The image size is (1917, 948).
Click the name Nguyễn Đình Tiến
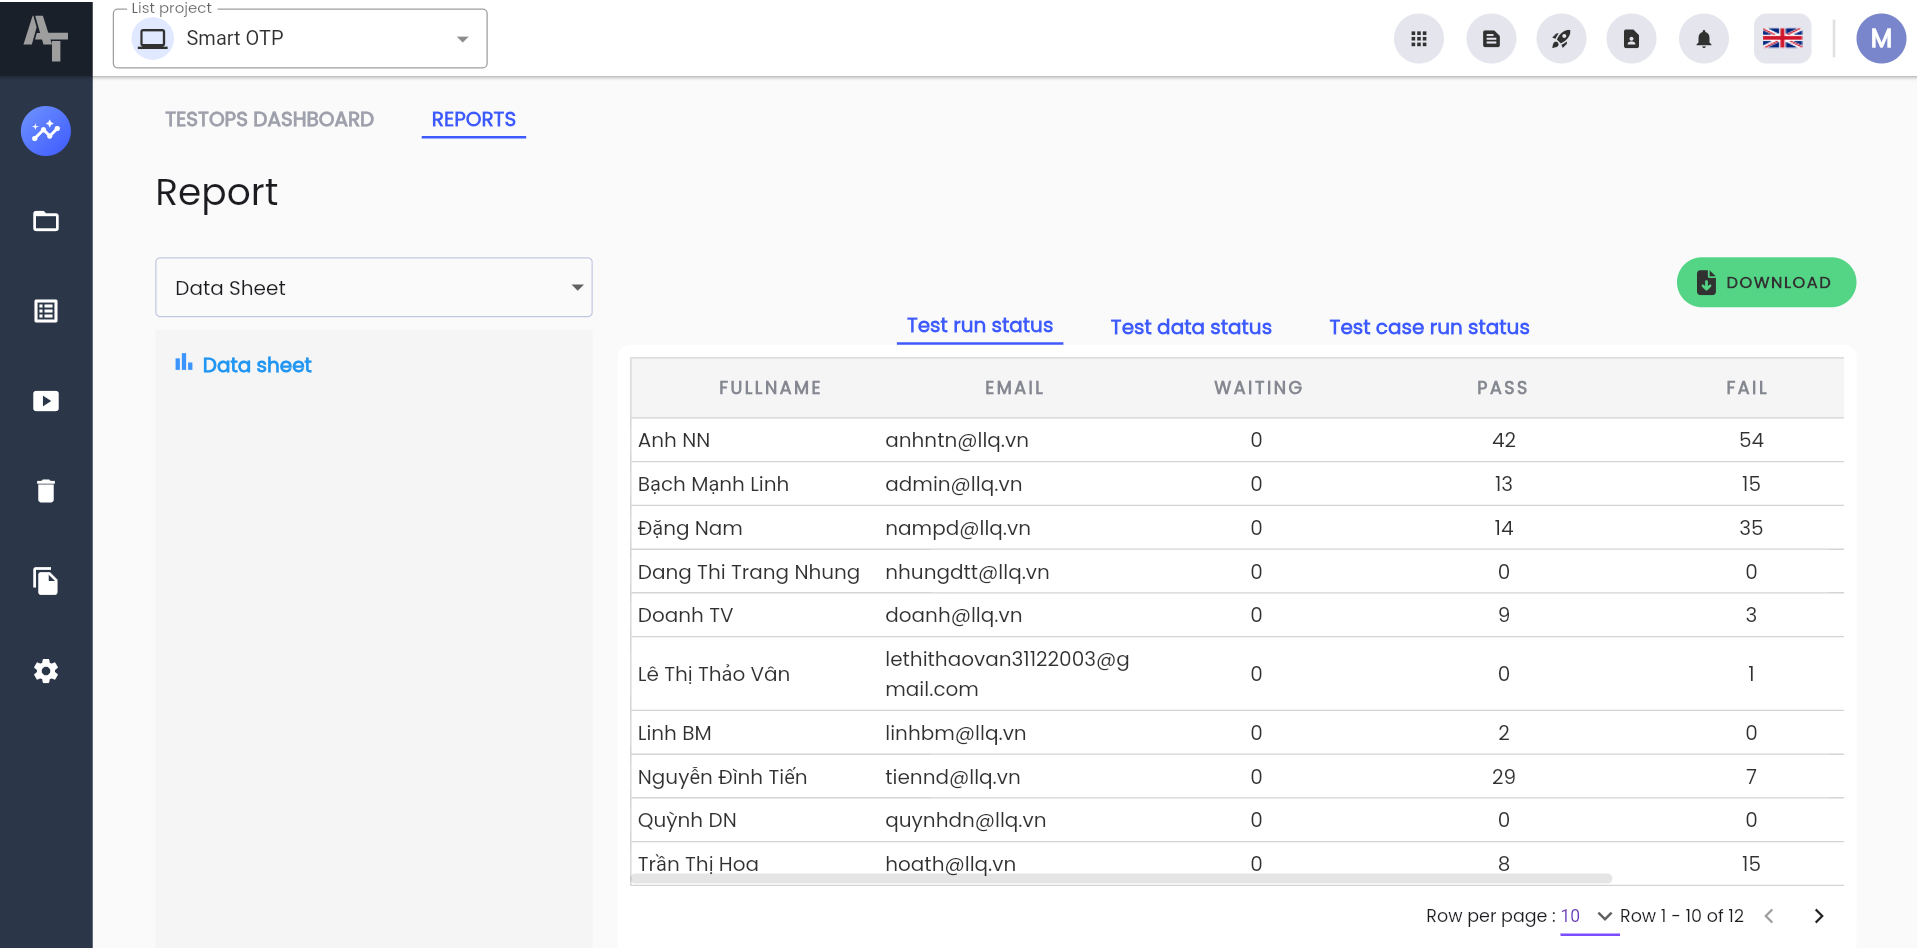pos(722,777)
